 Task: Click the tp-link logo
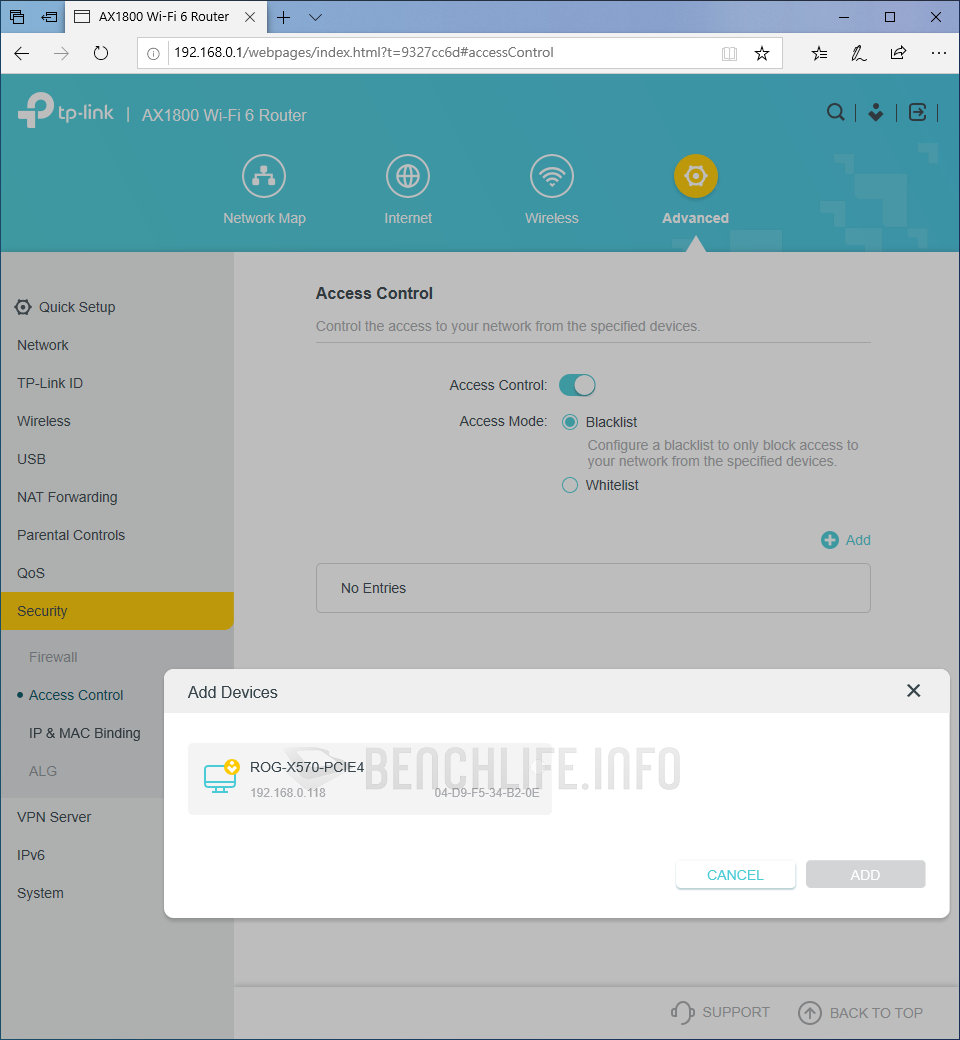(x=66, y=110)
